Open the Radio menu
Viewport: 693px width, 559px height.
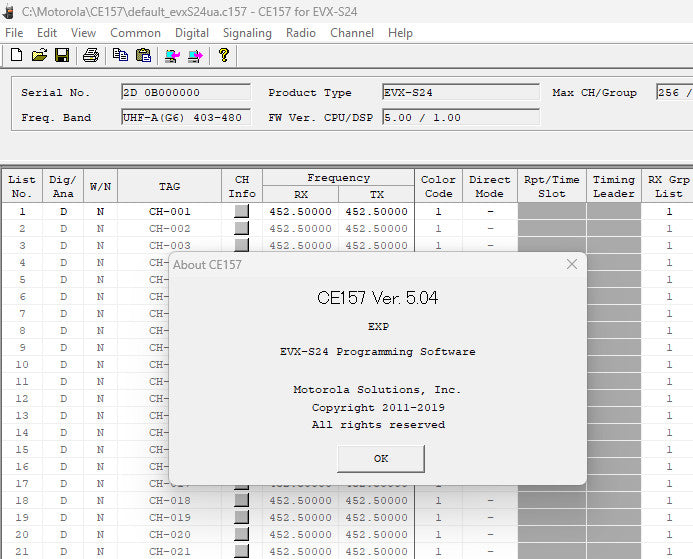pos(301,33)
